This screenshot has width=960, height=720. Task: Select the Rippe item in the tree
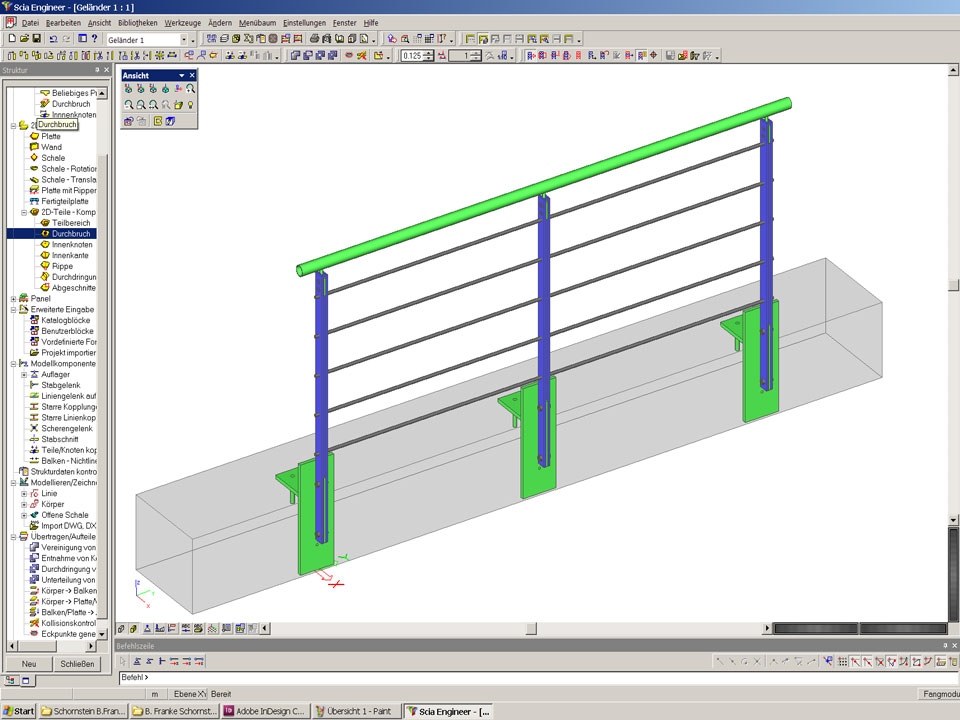pyautogui.click(x=62, y=266)
